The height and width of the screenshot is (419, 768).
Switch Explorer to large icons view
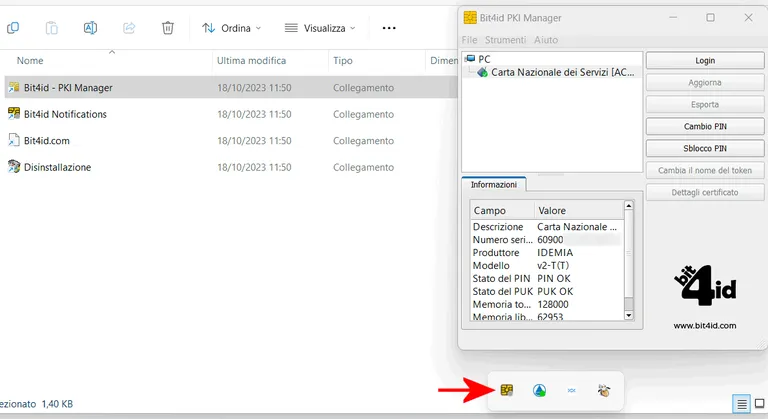[760, 404]
